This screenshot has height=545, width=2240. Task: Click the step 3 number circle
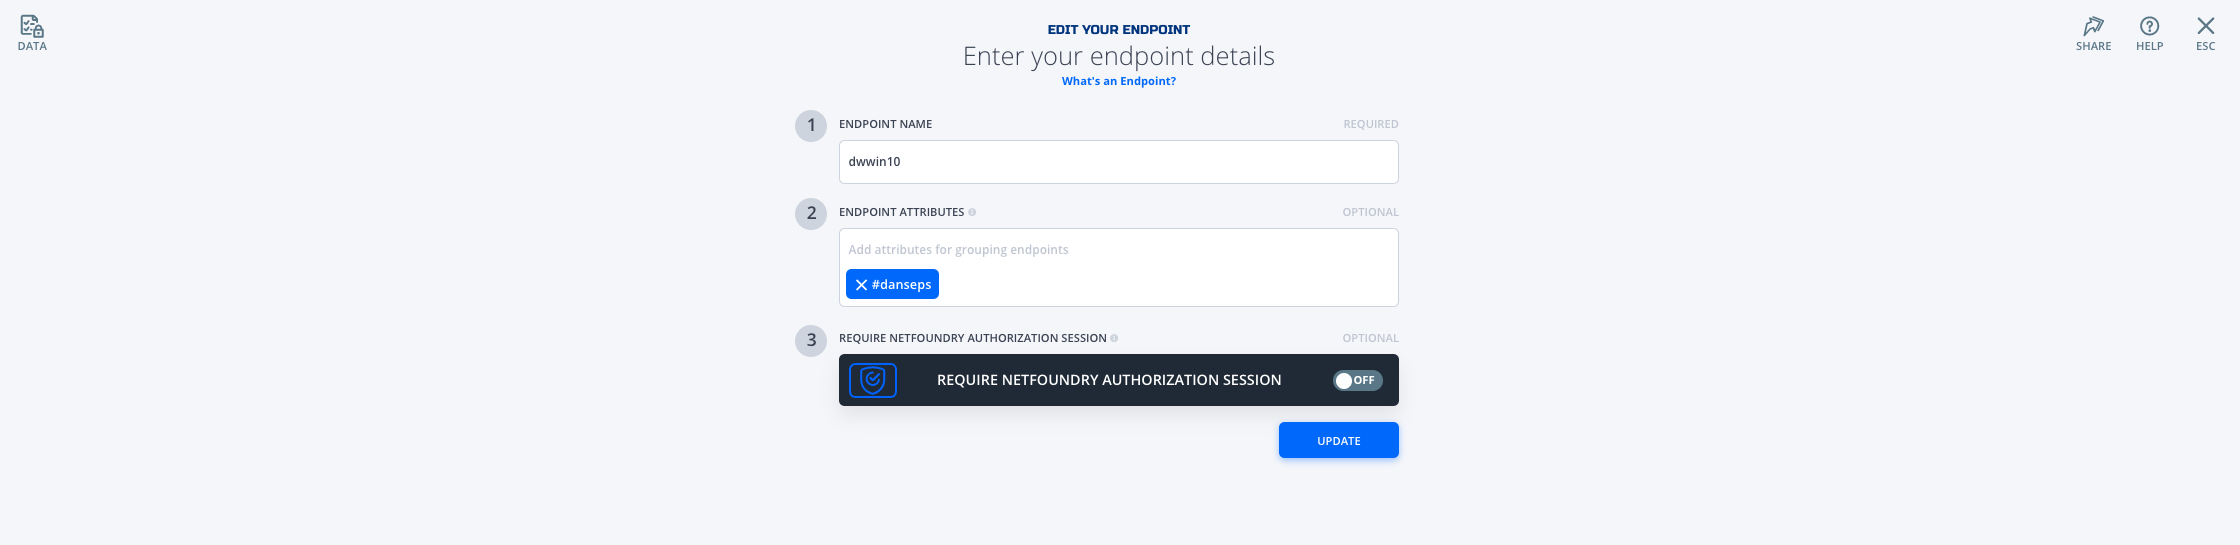coord(811,340)
